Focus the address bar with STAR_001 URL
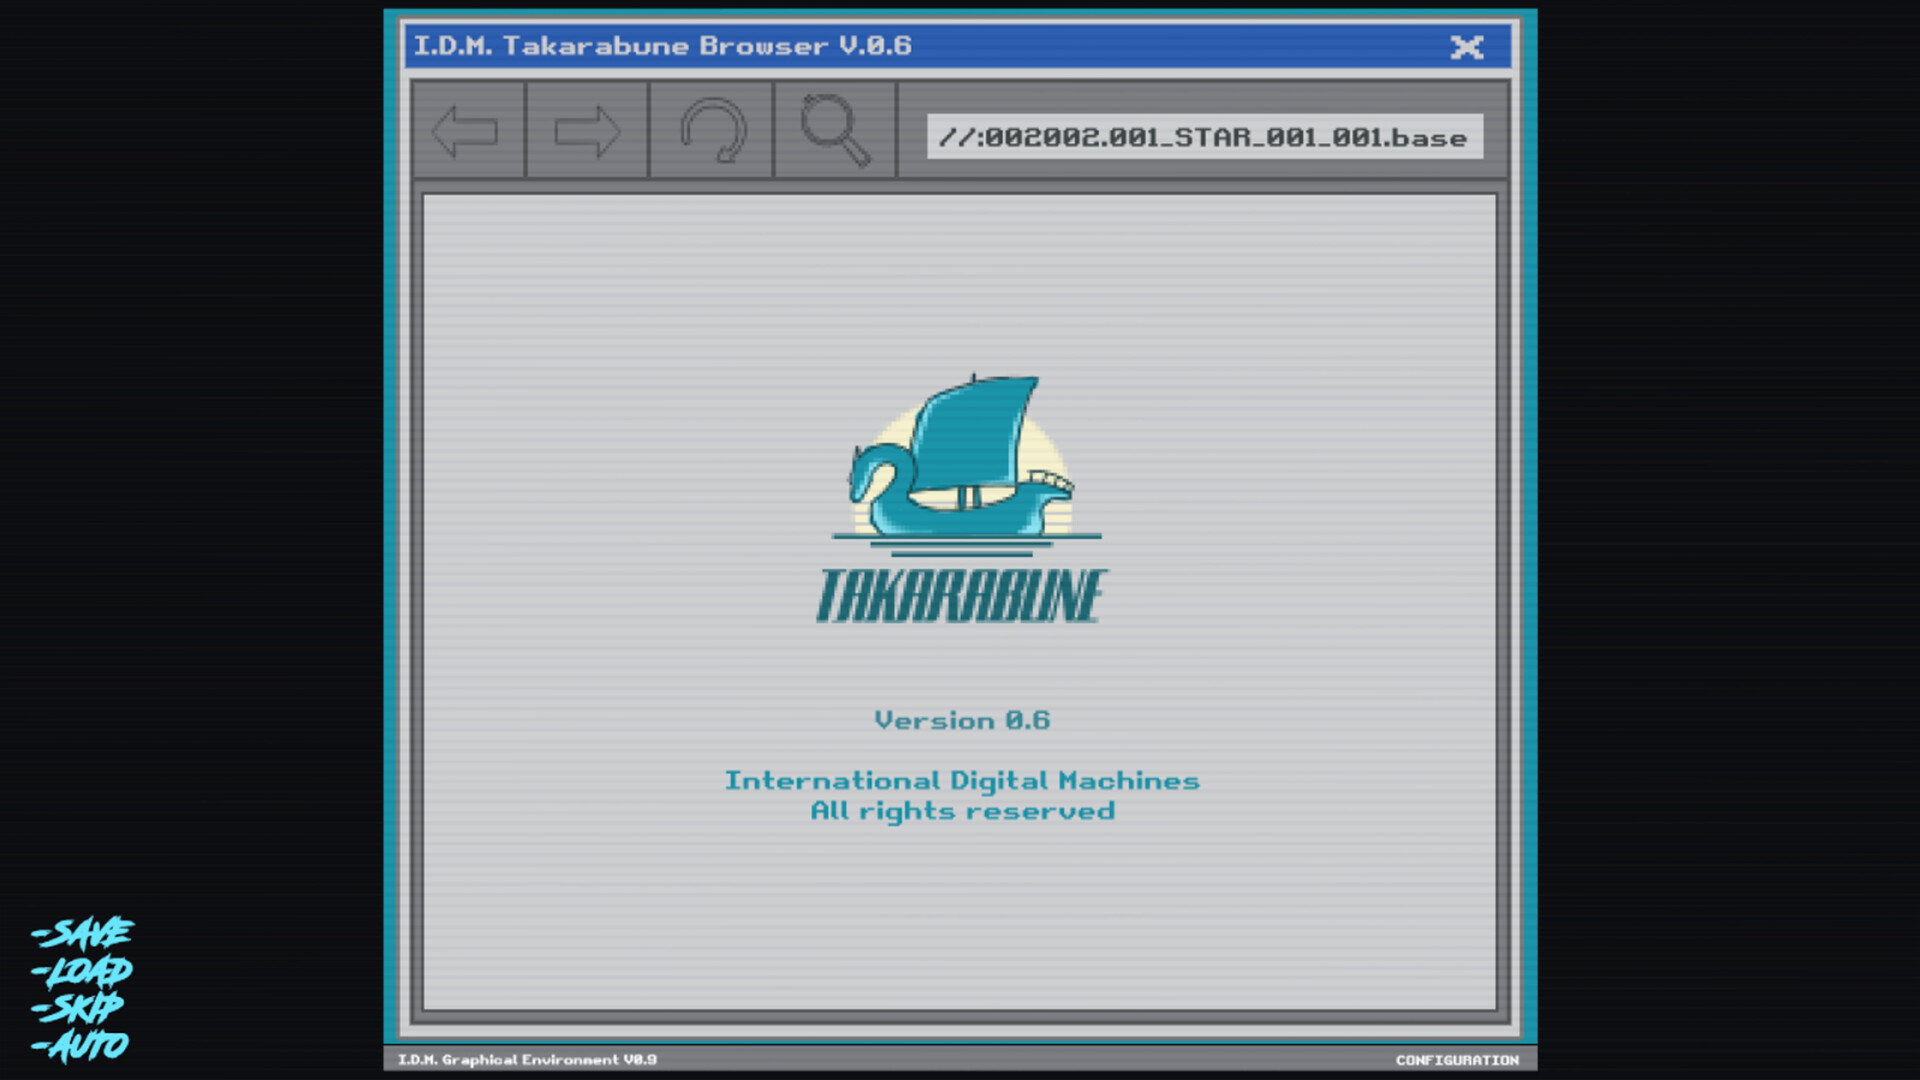 pyautogui.click(x=1204, y=137)
